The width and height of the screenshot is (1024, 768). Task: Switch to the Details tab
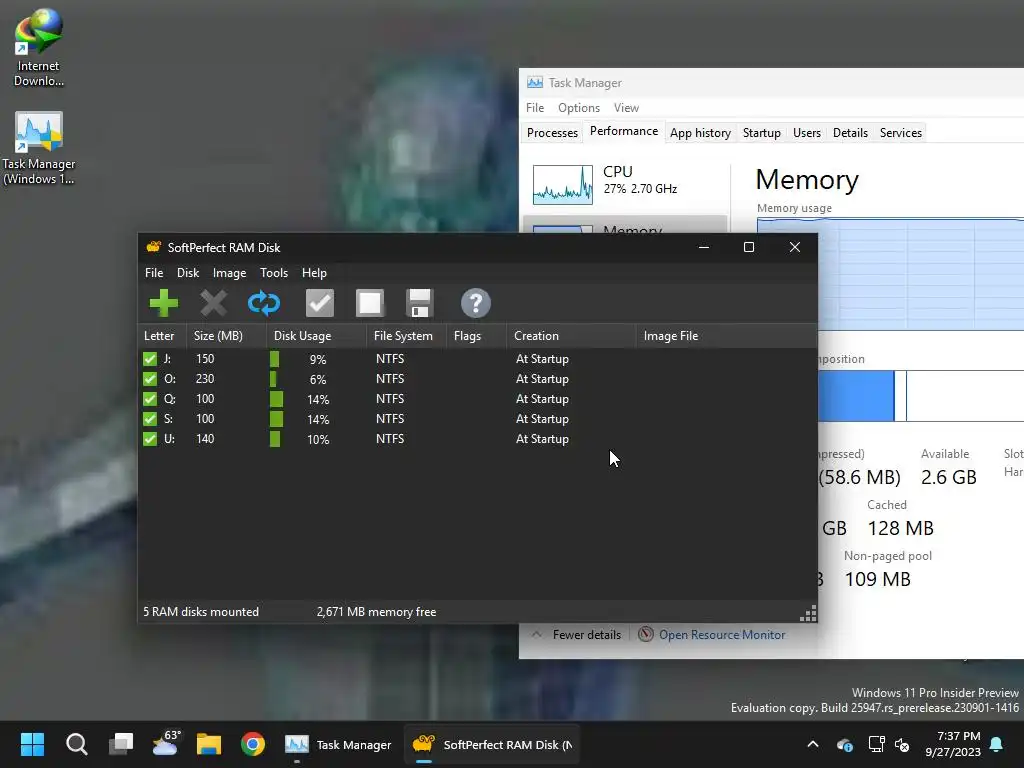click(850, 133)
